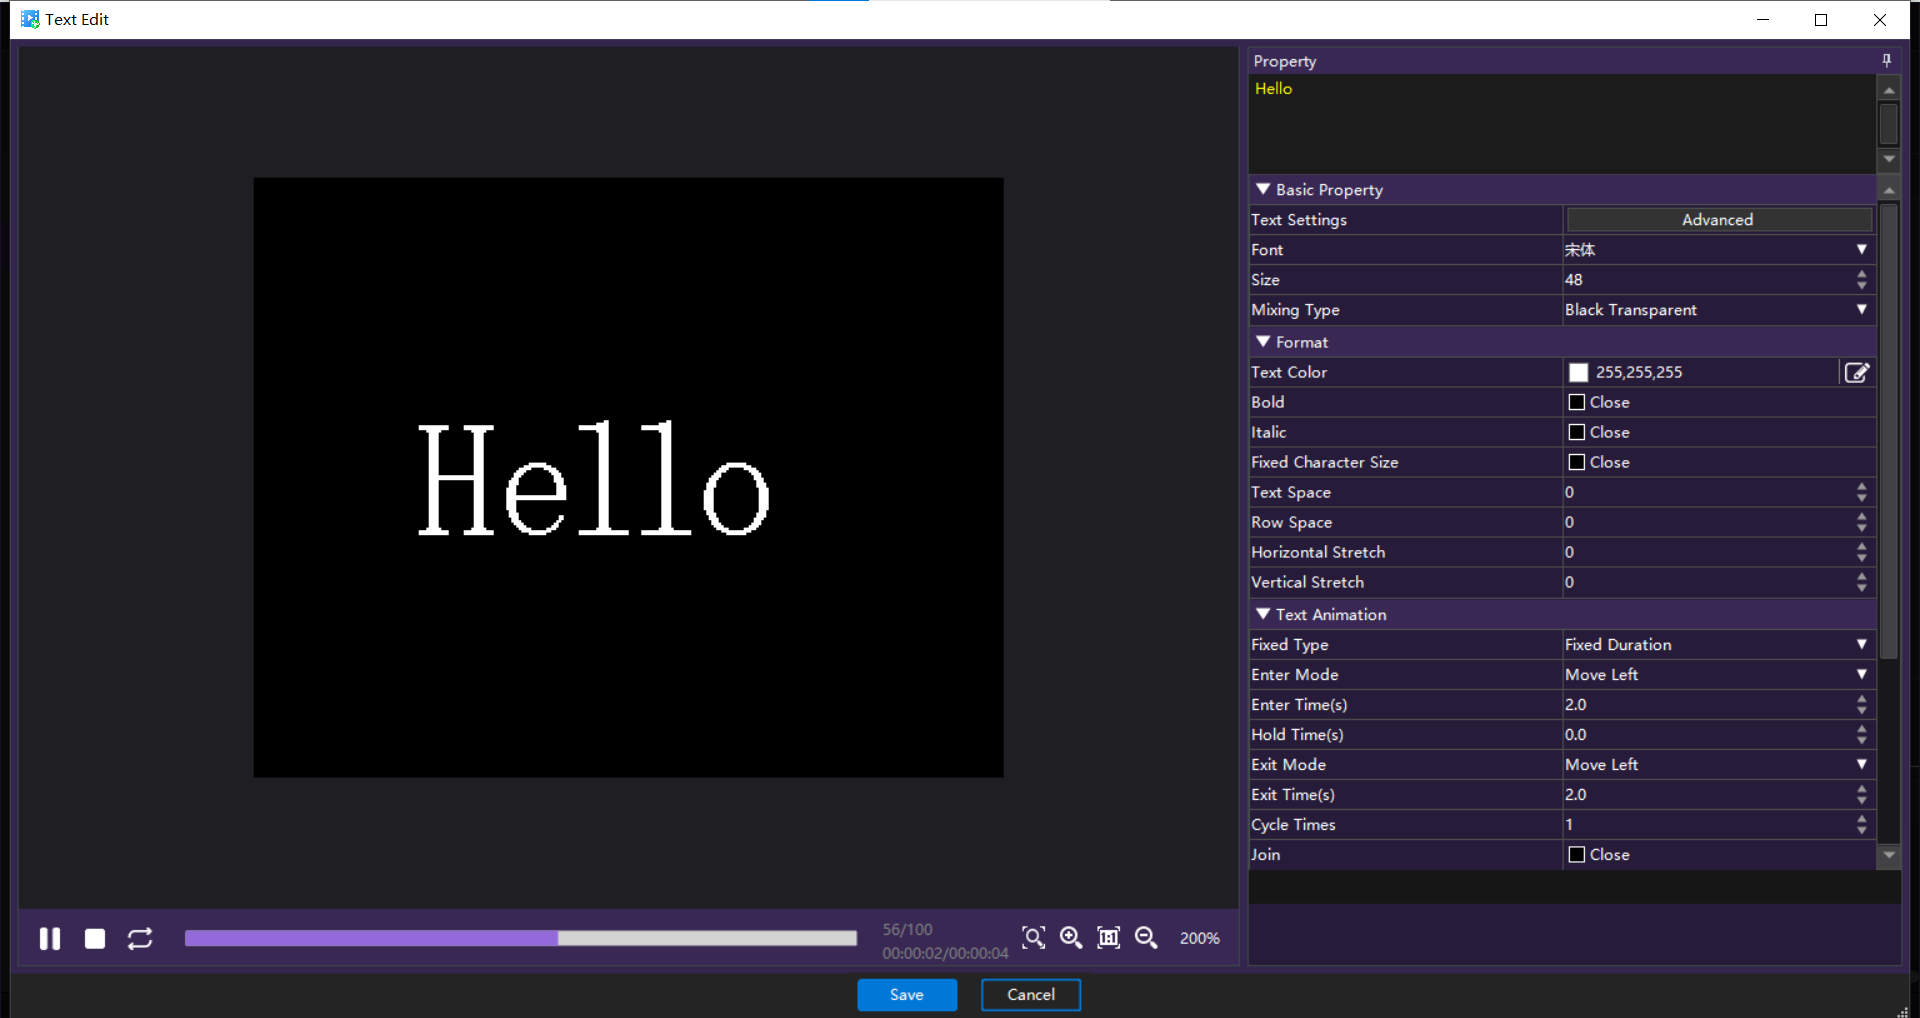Toggle the Join checkbox

tap(1577, 854)
